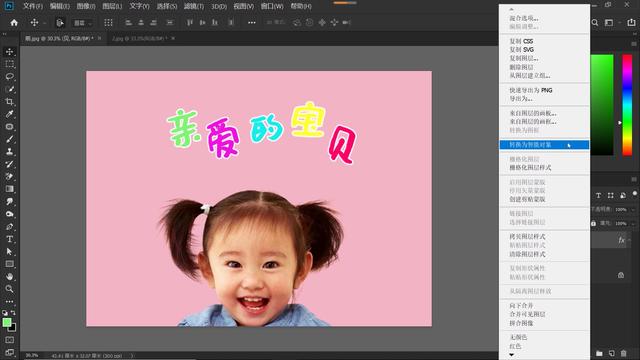
Task: Open the Search icon at top right
Action: click(x=595, y=22)
